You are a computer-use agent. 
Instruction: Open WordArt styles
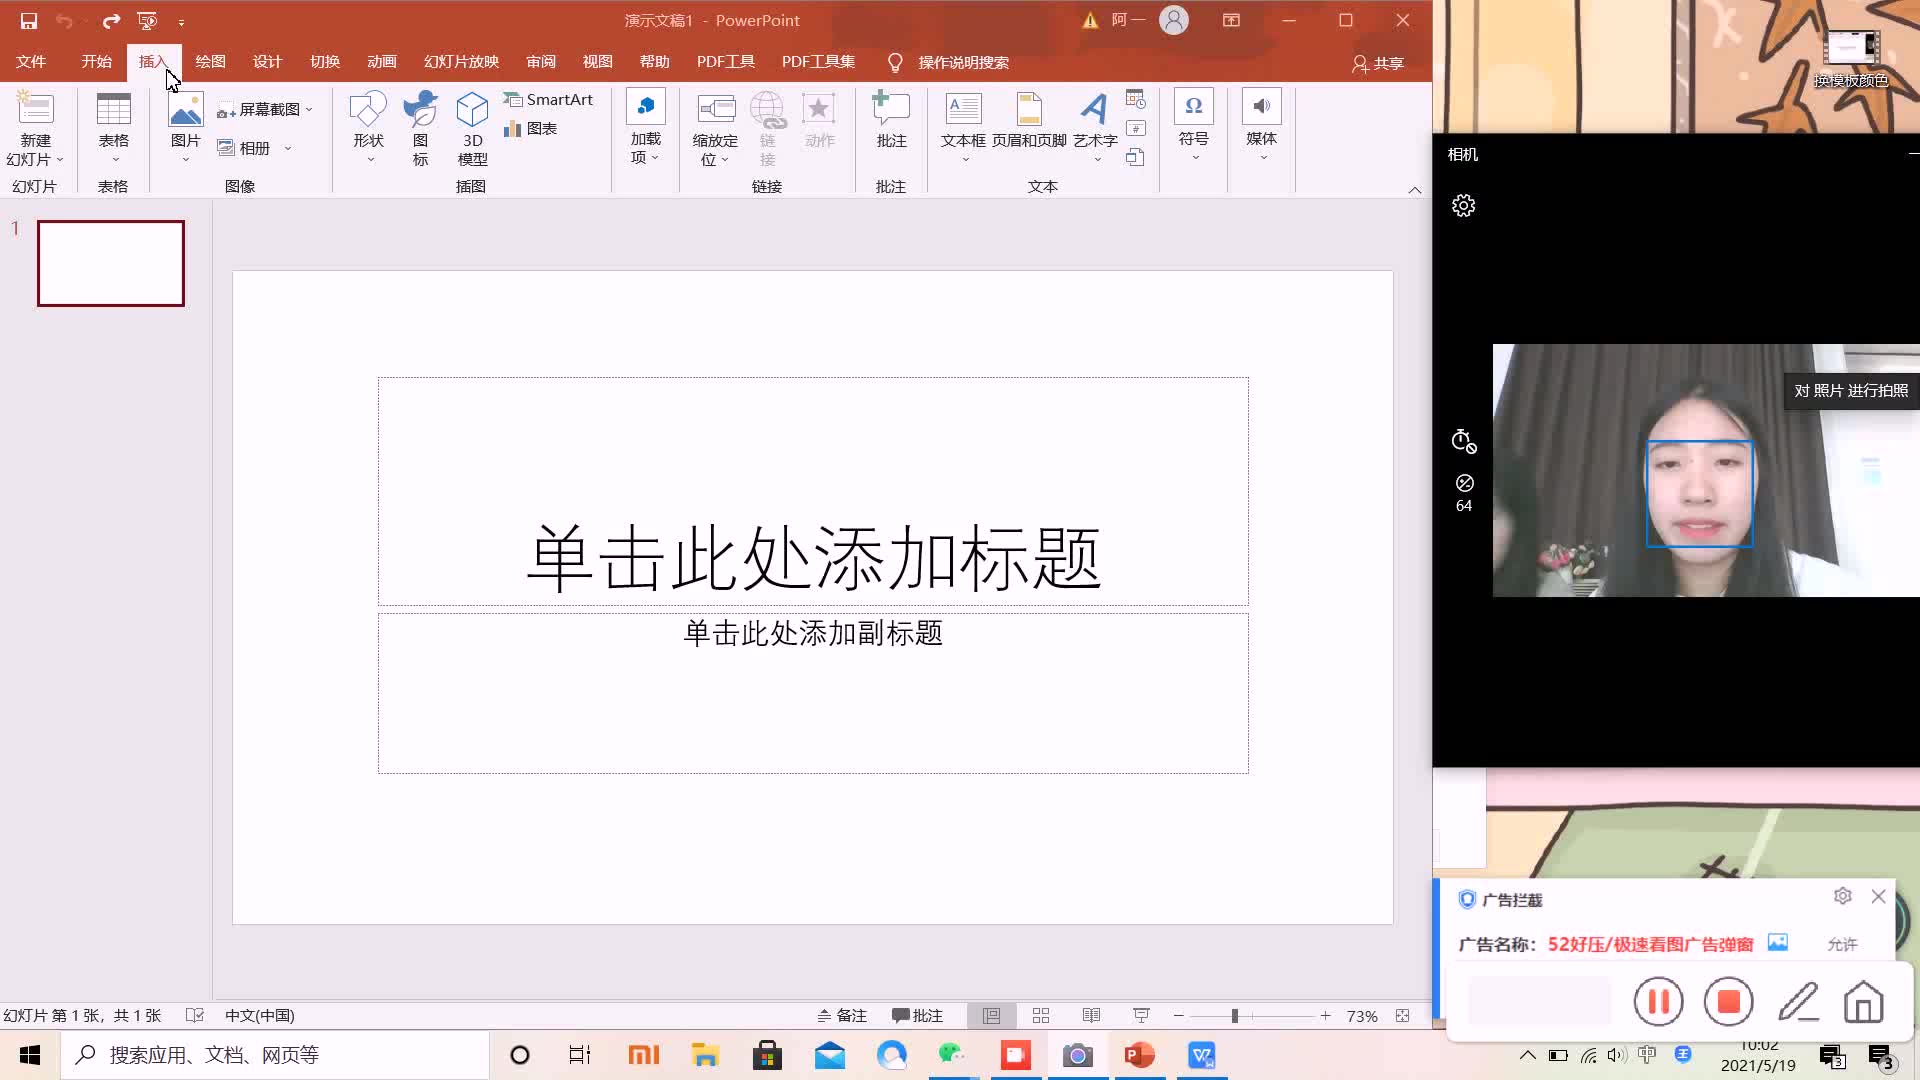pyautogui.click(x=1095, y=110)
